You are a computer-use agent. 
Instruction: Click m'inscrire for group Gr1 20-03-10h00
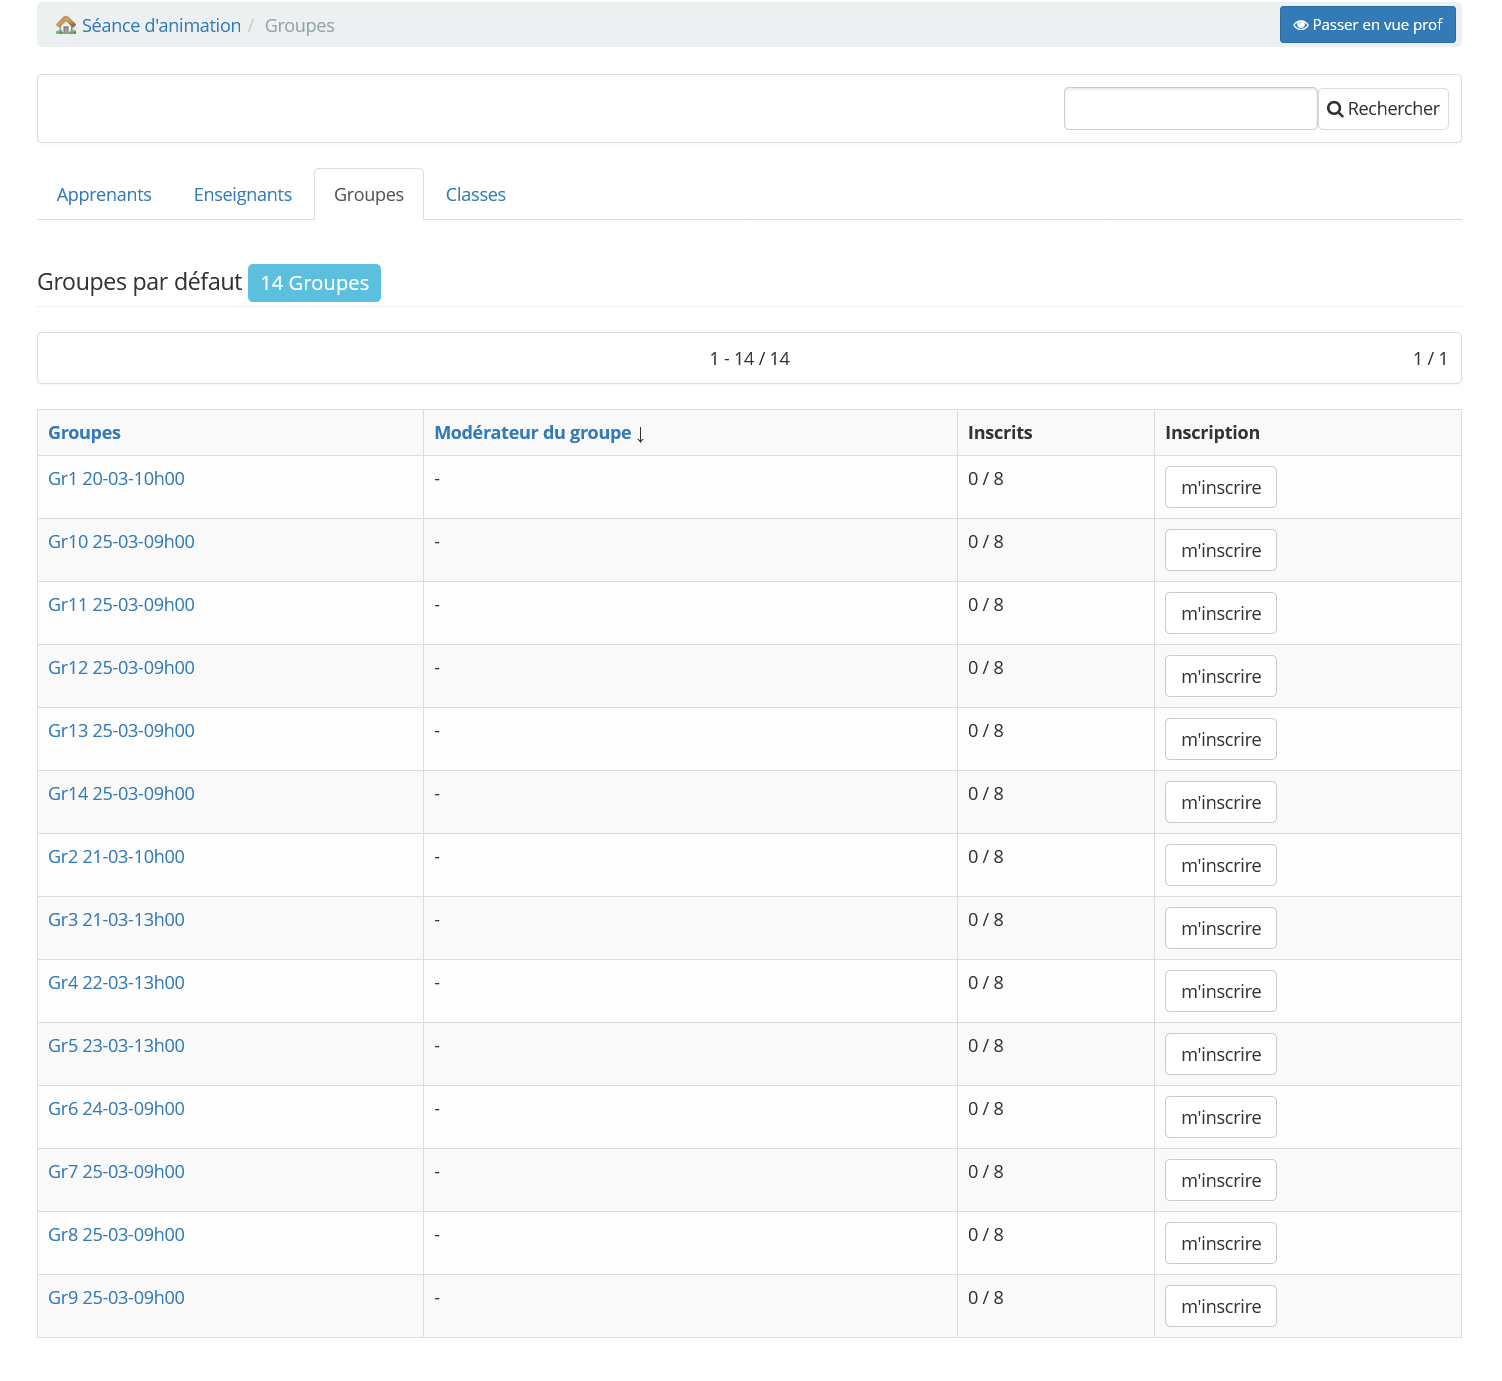1220,487
